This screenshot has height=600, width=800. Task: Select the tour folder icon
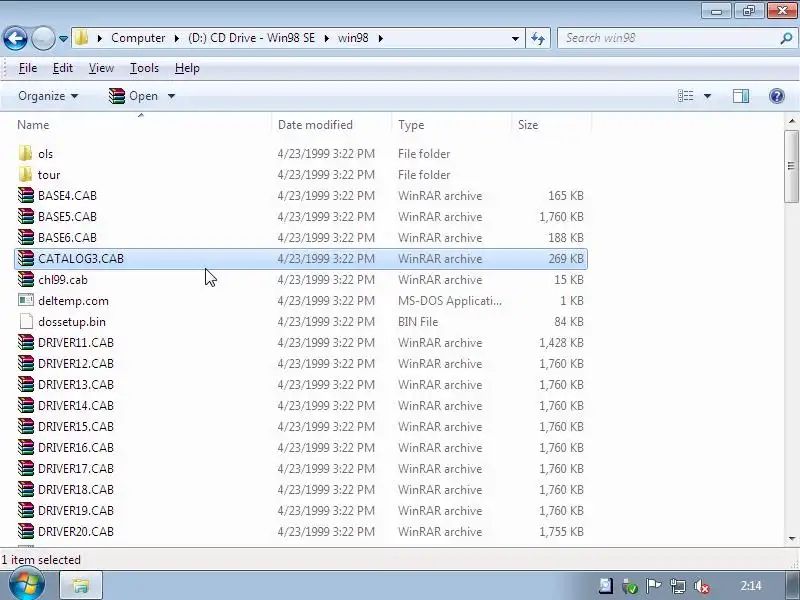(26, 174)
